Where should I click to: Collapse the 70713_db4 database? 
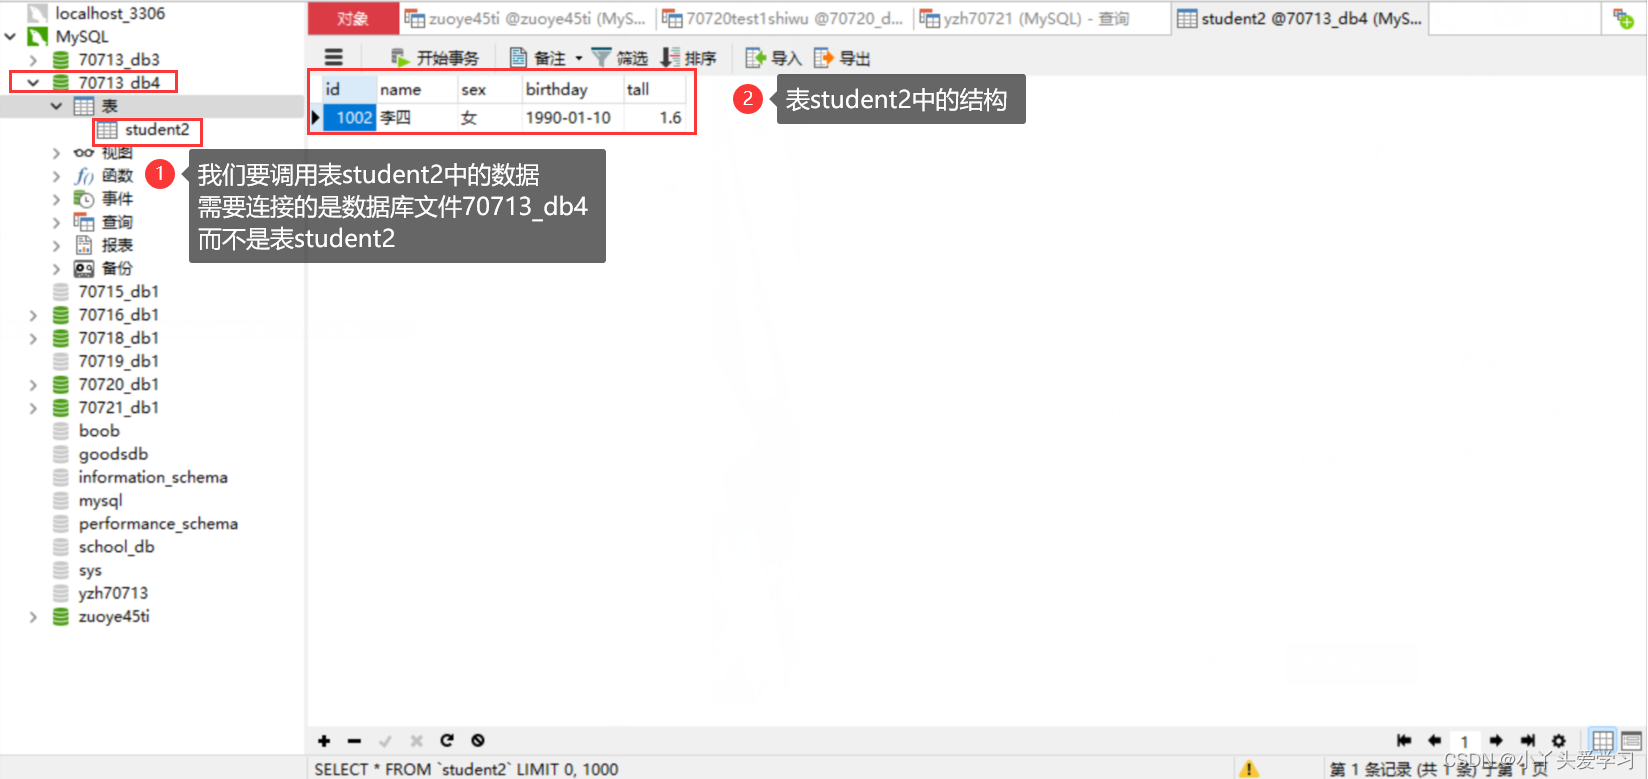33,83
